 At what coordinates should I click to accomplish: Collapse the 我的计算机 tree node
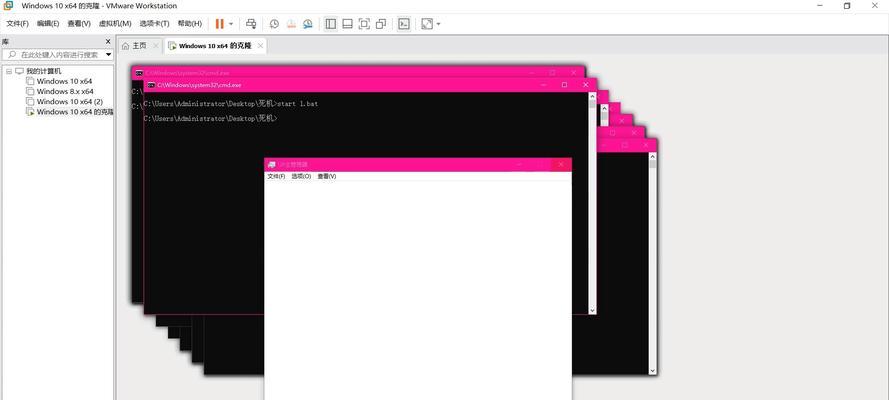[x=9, y=71]
